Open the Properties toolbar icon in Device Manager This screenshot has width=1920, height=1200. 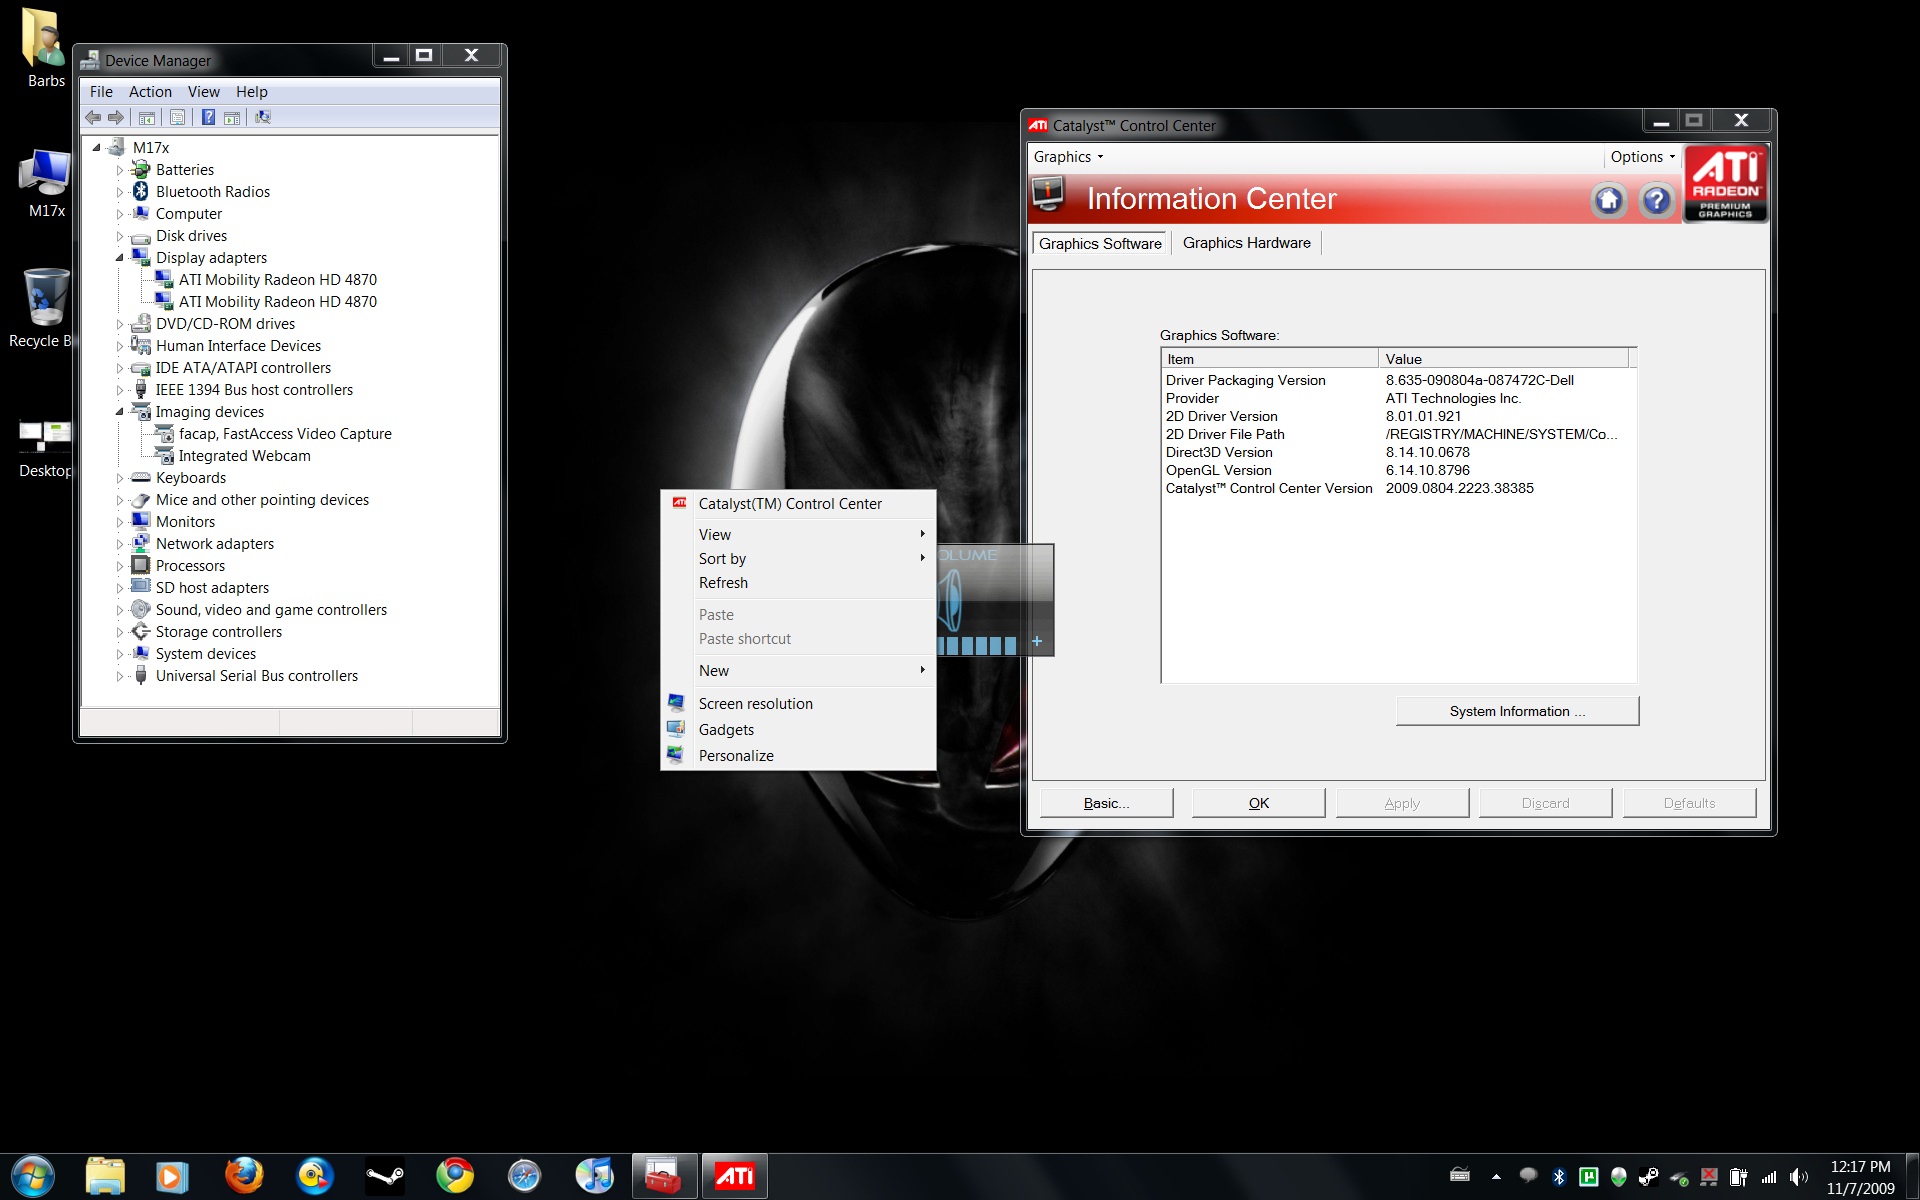pyautogui.click(x=177, y=117)
